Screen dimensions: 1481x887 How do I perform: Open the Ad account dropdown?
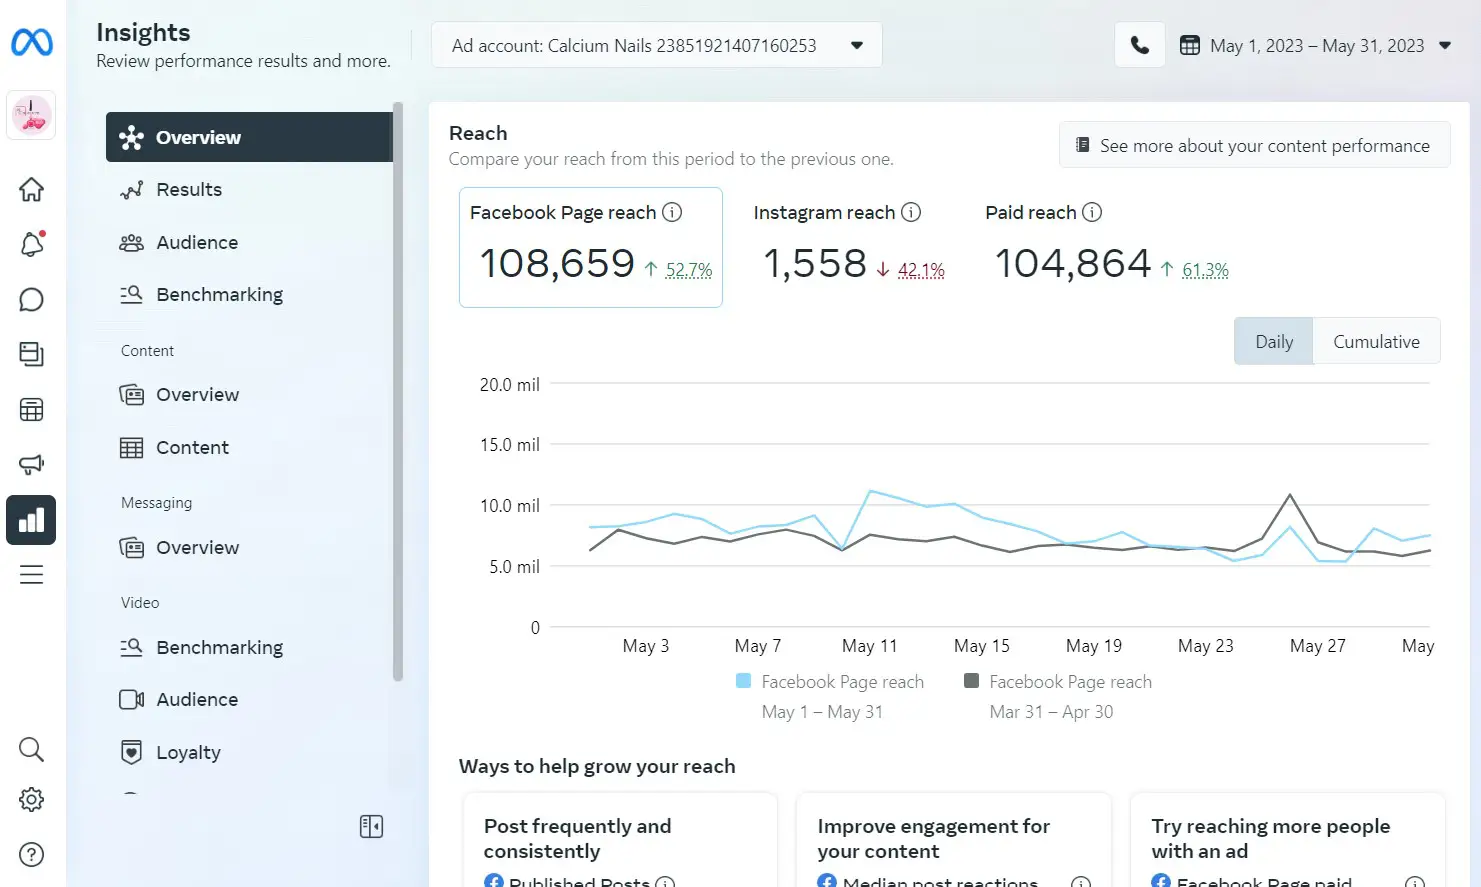click(656, 45)
